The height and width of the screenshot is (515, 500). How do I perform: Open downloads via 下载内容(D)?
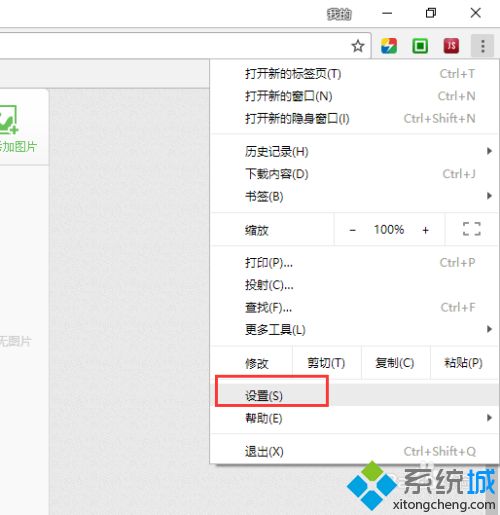354,174
